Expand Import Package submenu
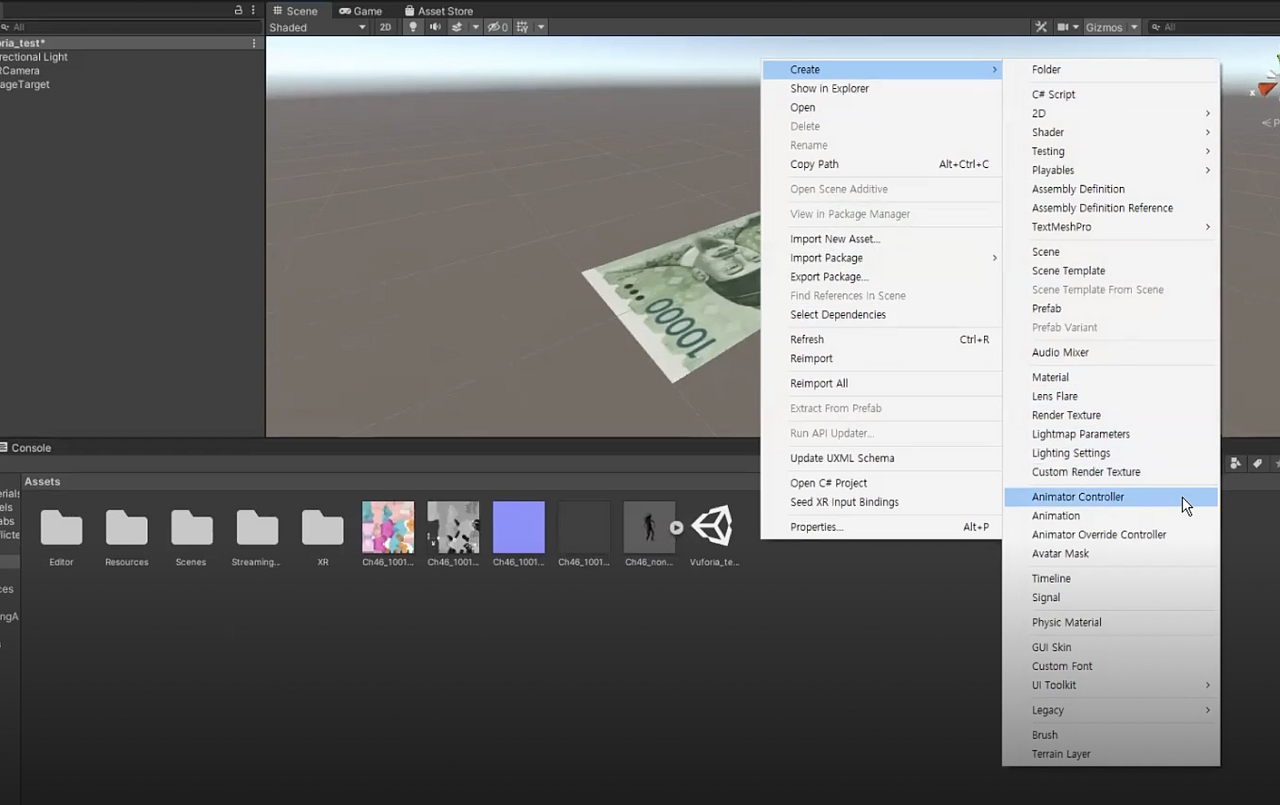The height and width of the screenshot is (805, 1280). click(881, 258)
